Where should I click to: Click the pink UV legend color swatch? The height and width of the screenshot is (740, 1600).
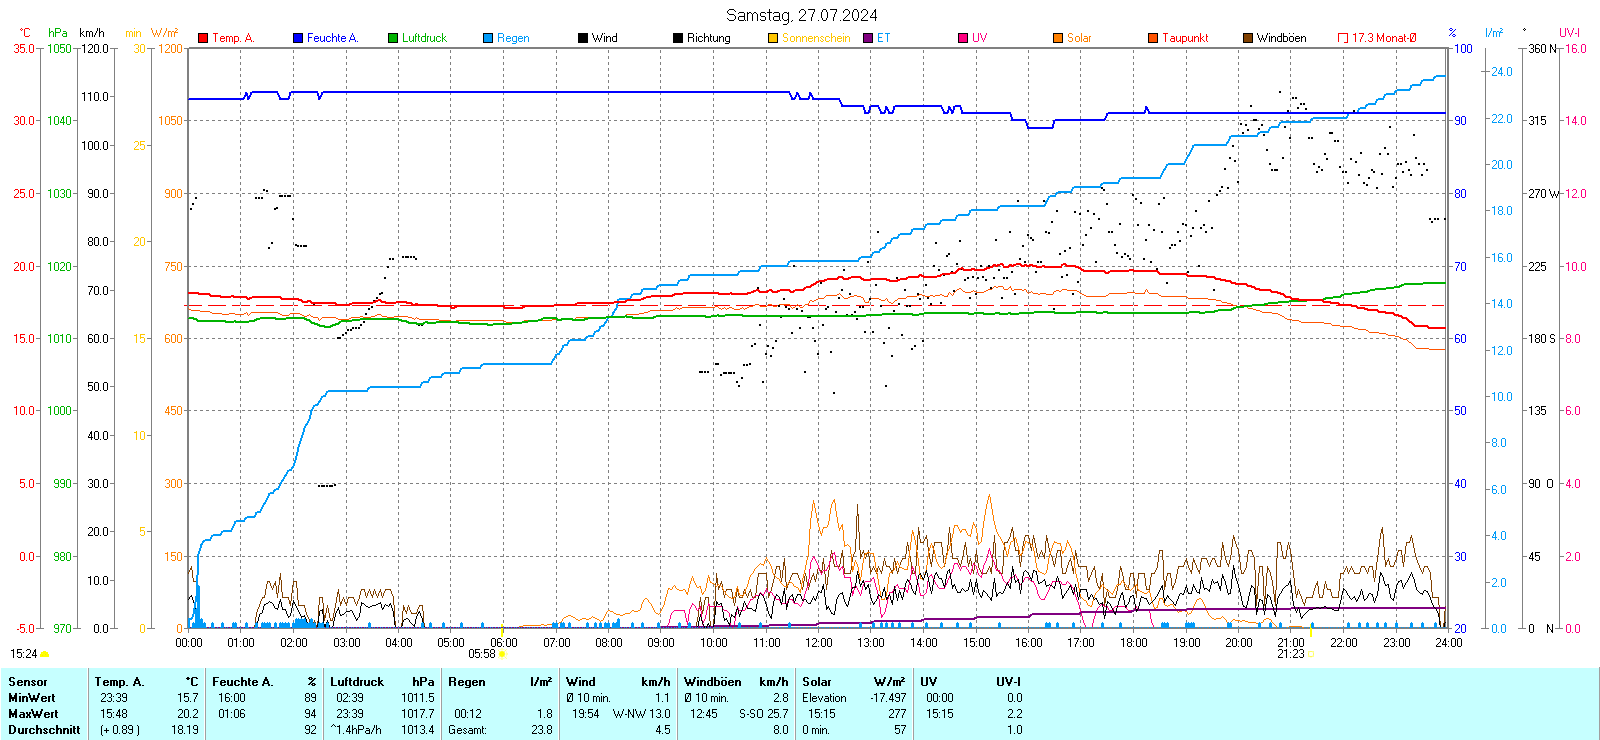pos(963,38)
